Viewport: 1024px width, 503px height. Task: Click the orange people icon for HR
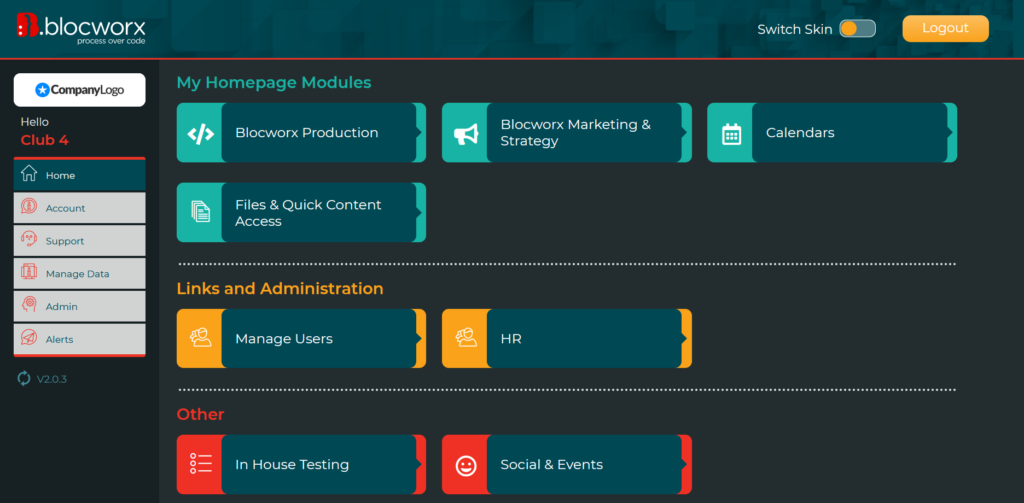466,338
